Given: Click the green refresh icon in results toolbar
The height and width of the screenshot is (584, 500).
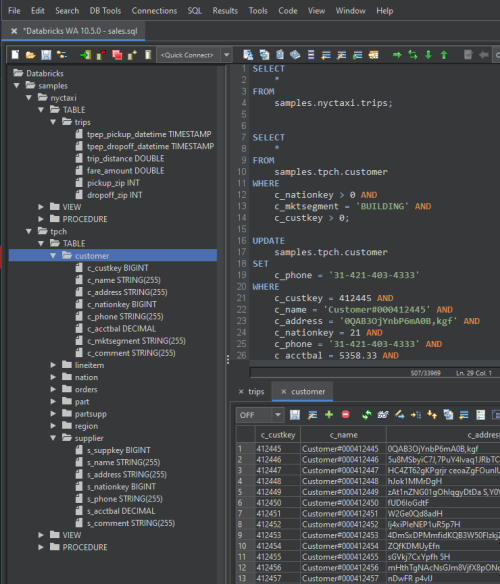Looking at the screenshot, I should click(x=367, y=415).
